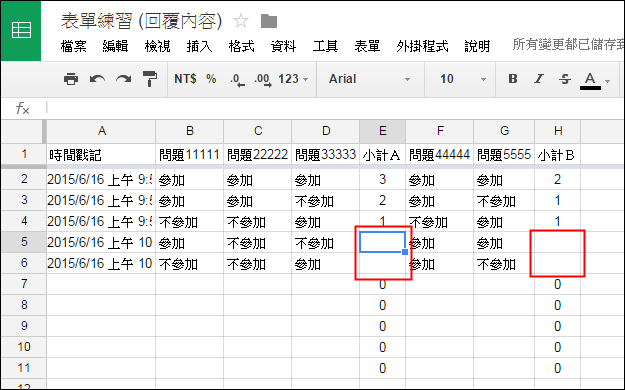Increase decimal places
The width and height of the screenshot is (625, 390).
pyautogui.click(x=263, y=79)
